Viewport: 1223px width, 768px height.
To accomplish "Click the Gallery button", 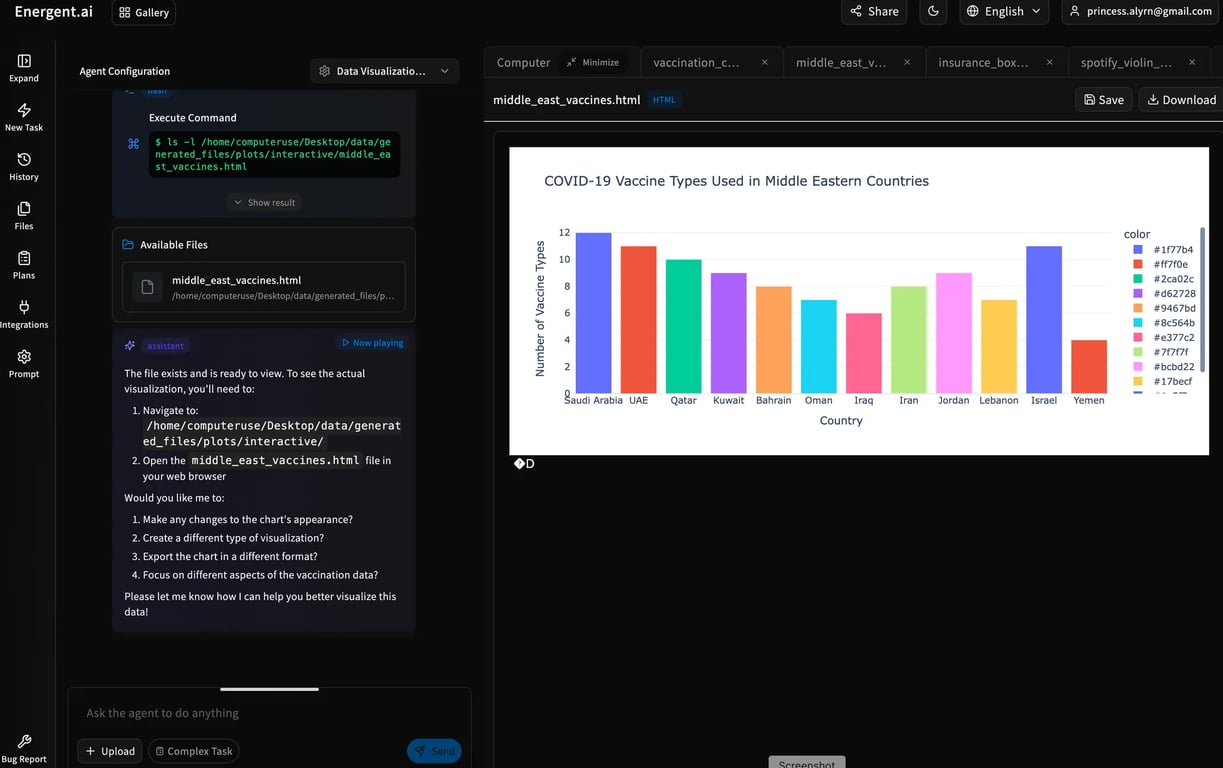I will pyautogui.click(x=144, y=13).
